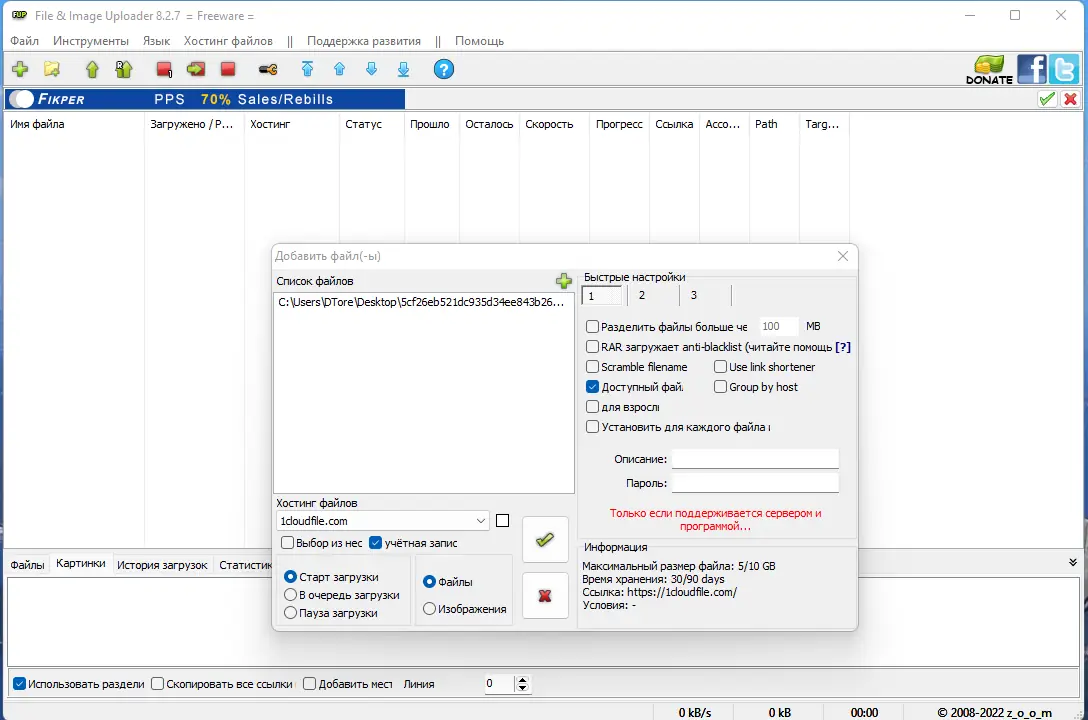Check the Use link shortener option
This screenshot has width=1088, height=720.
[719, 367]
